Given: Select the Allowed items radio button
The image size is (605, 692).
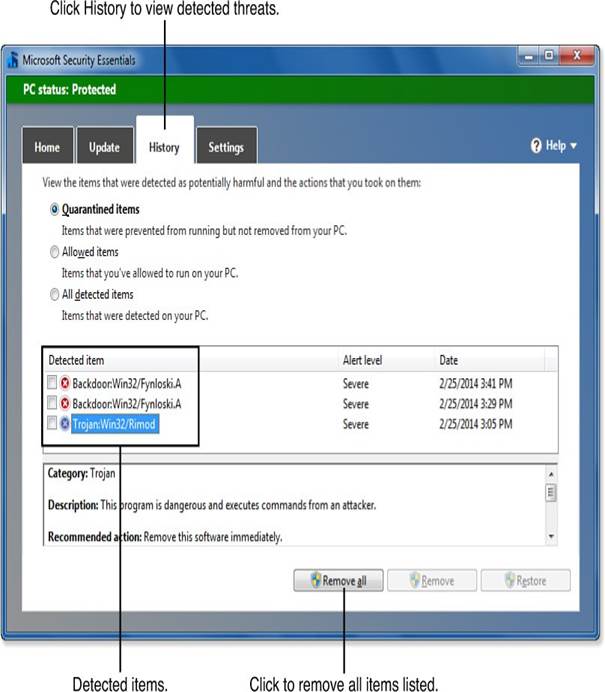Looking at the screenshot, I should point(54,252).
